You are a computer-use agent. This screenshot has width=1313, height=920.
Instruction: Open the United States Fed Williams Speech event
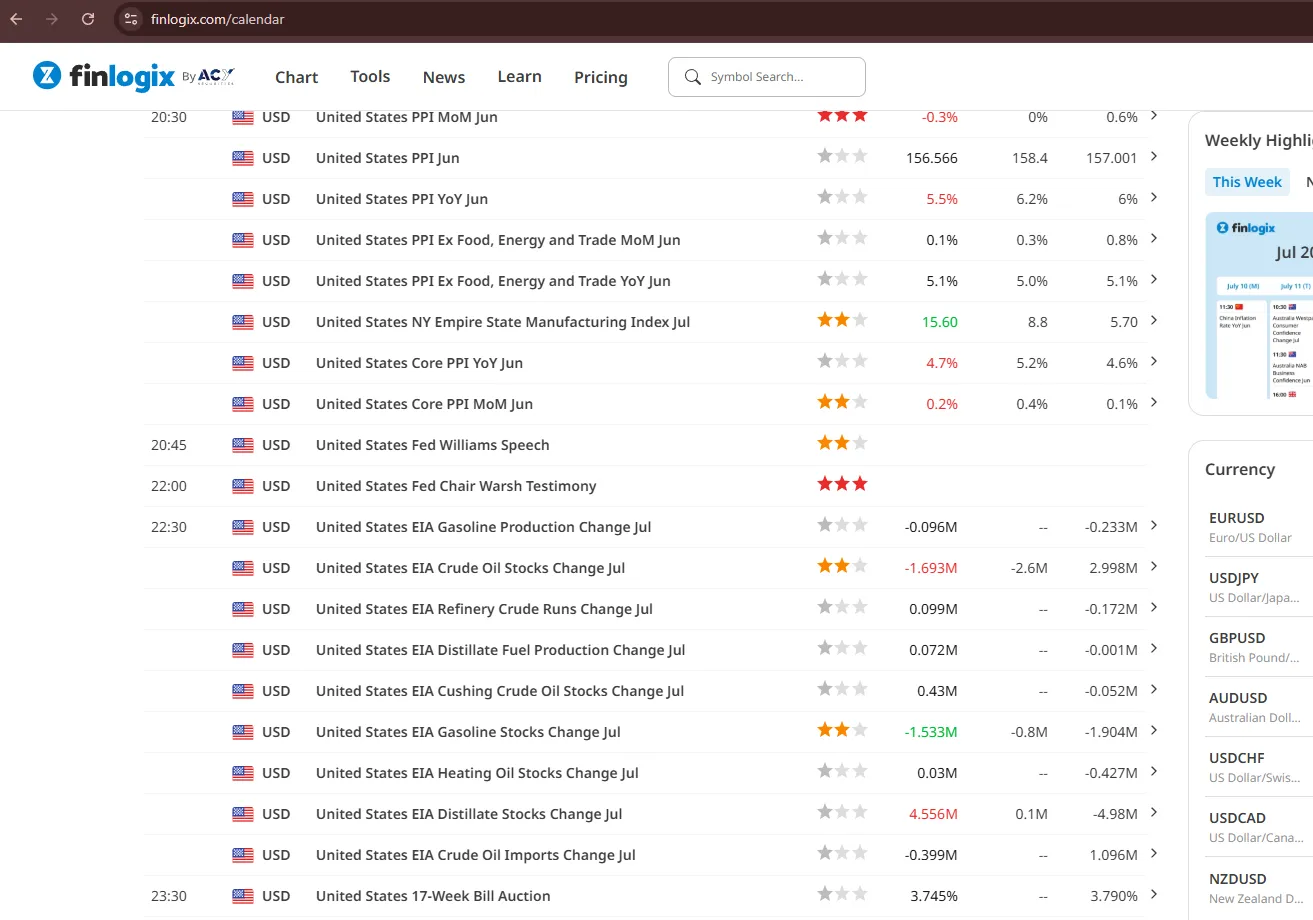433,445
